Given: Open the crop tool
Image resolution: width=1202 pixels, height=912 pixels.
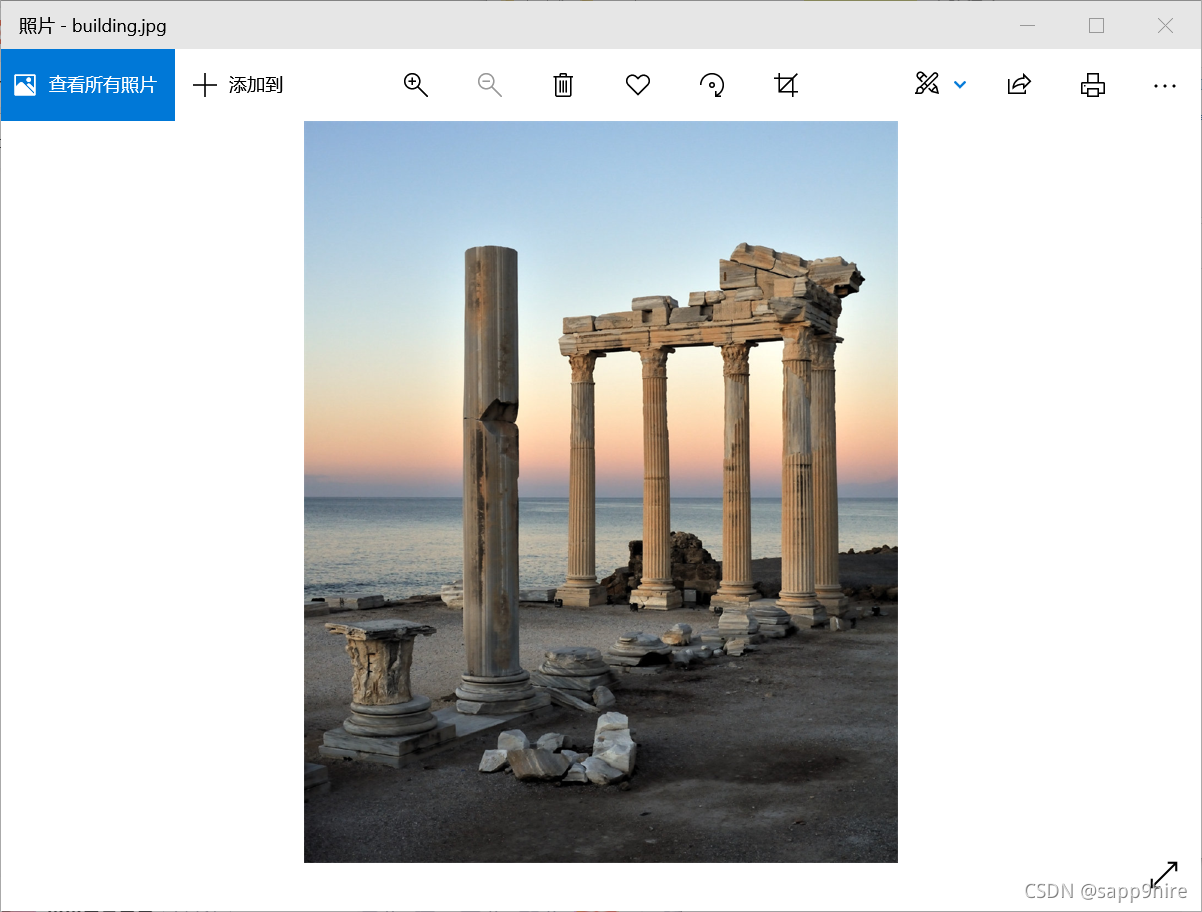Looking at the screenshot, I should point(787,85).
